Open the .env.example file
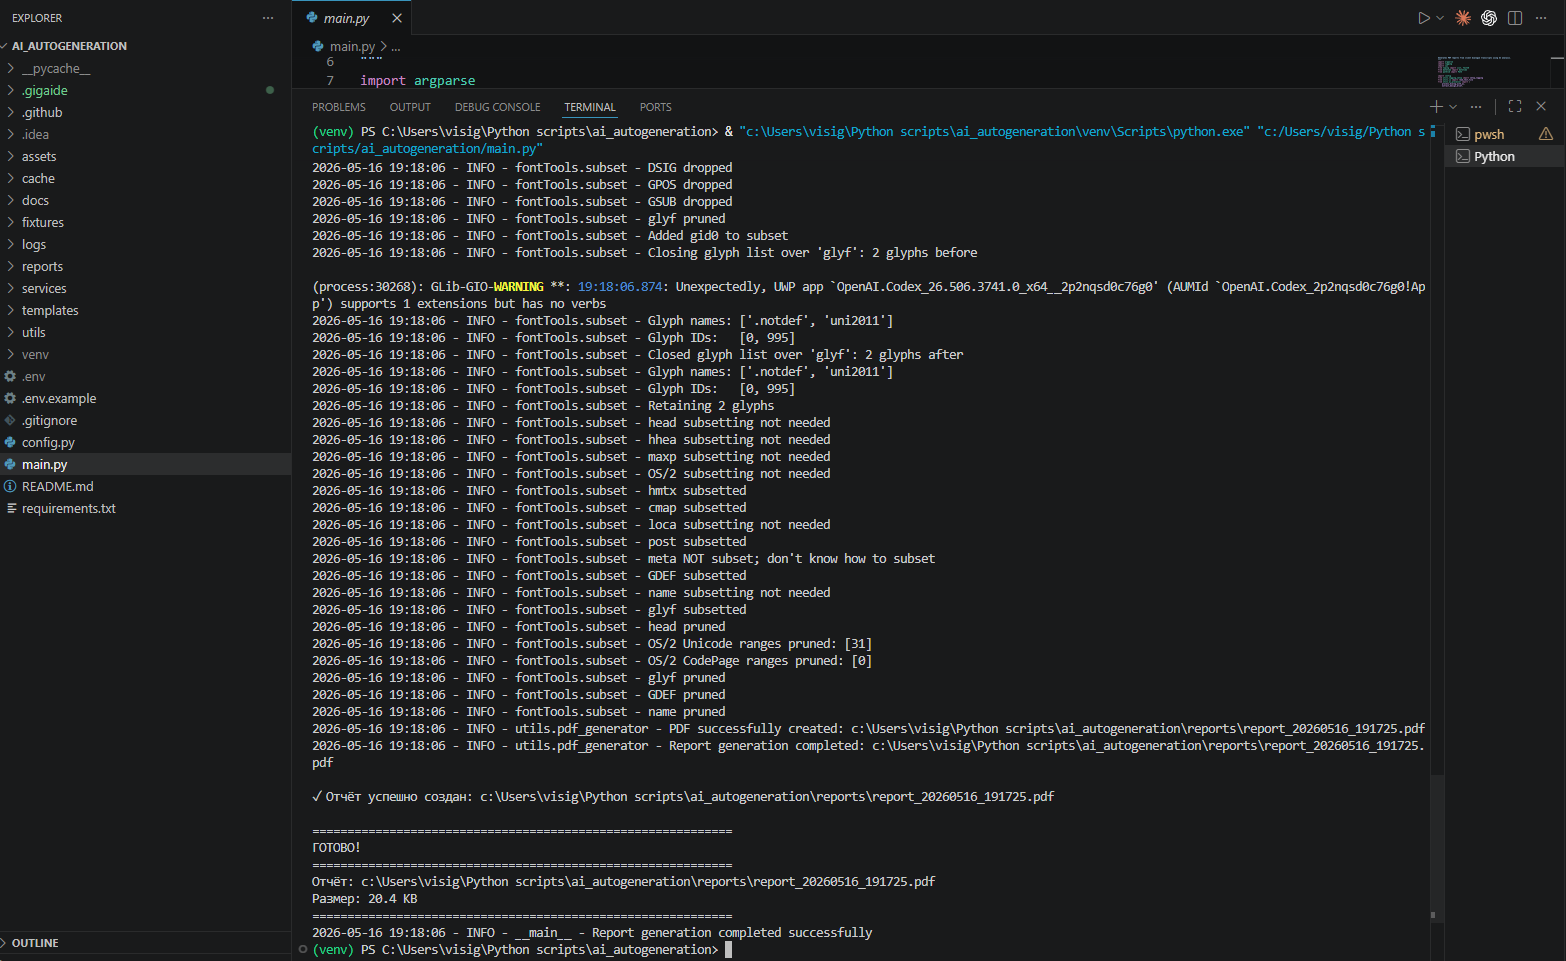The width and height of the screenshot is (1566, 961). [145, 398]
